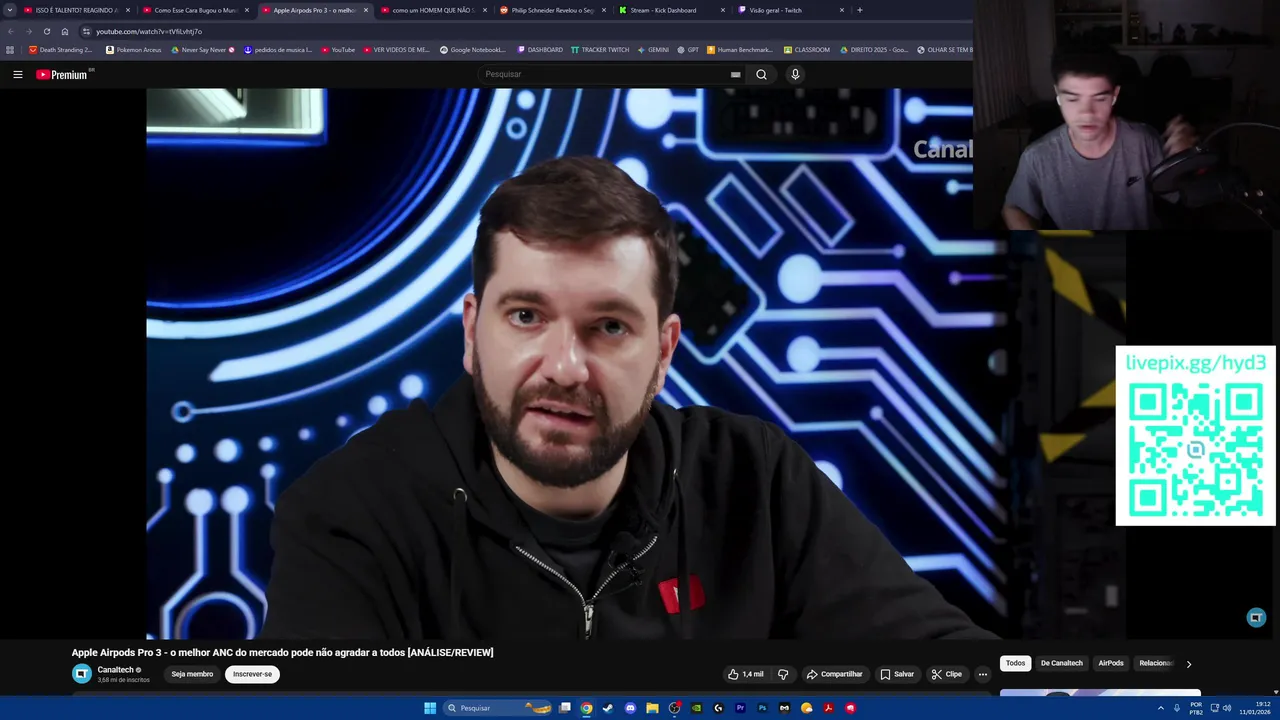Open the Human Benchmark bookmark

click(740, 49)
